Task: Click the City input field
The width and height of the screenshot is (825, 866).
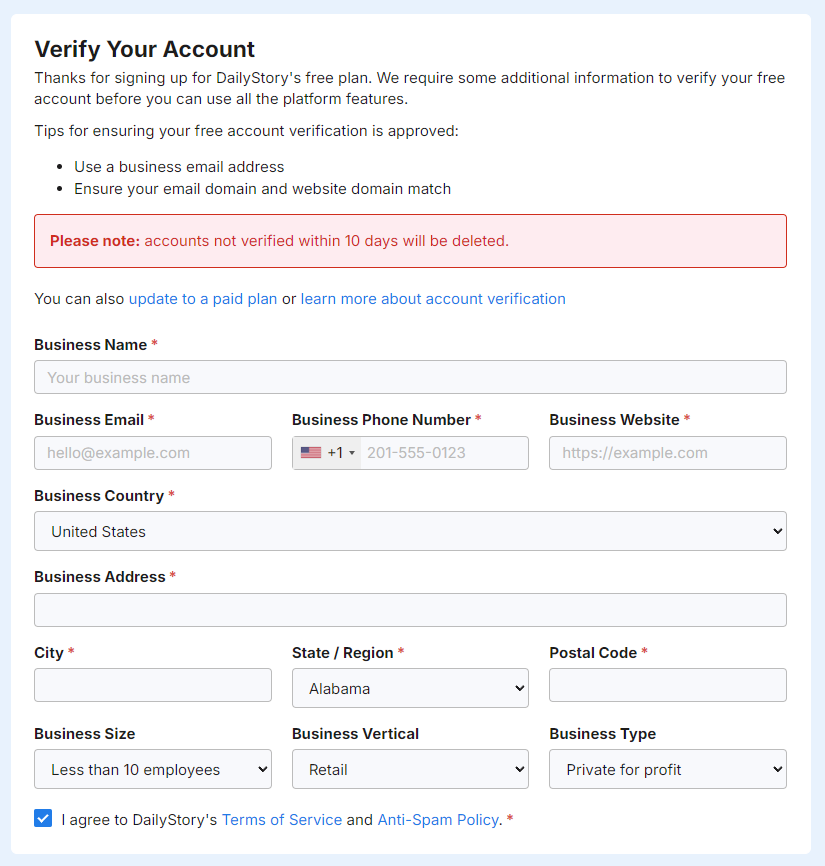Action: point(153,685)
